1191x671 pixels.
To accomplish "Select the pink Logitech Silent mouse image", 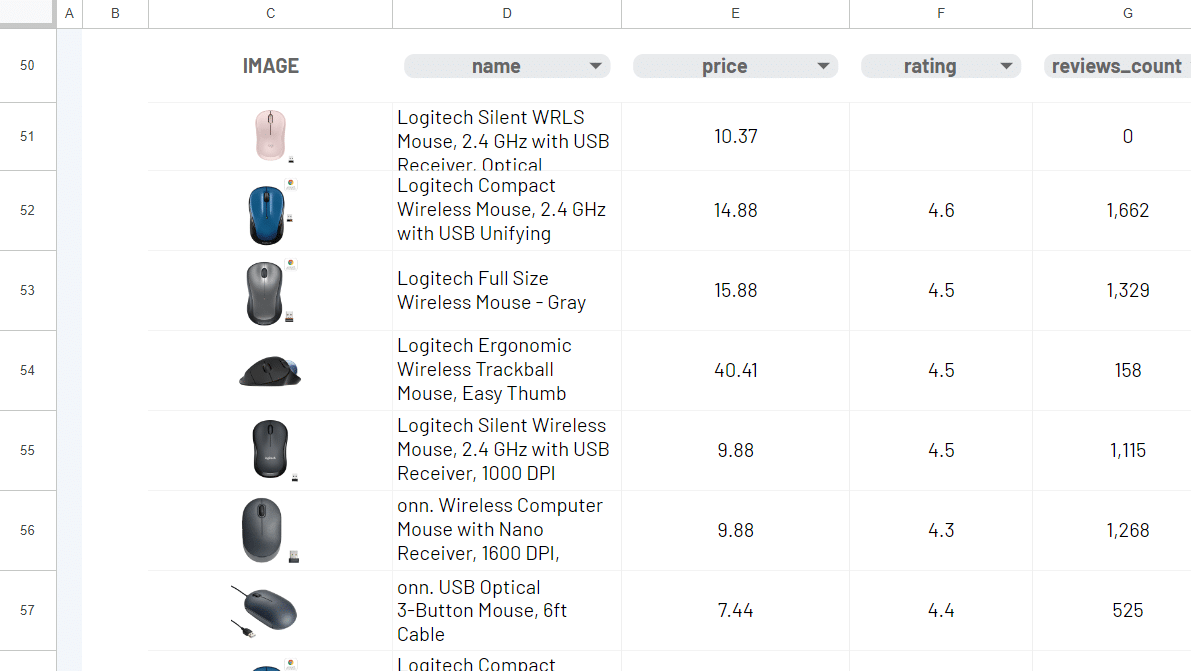I will [x=270, y=135].
